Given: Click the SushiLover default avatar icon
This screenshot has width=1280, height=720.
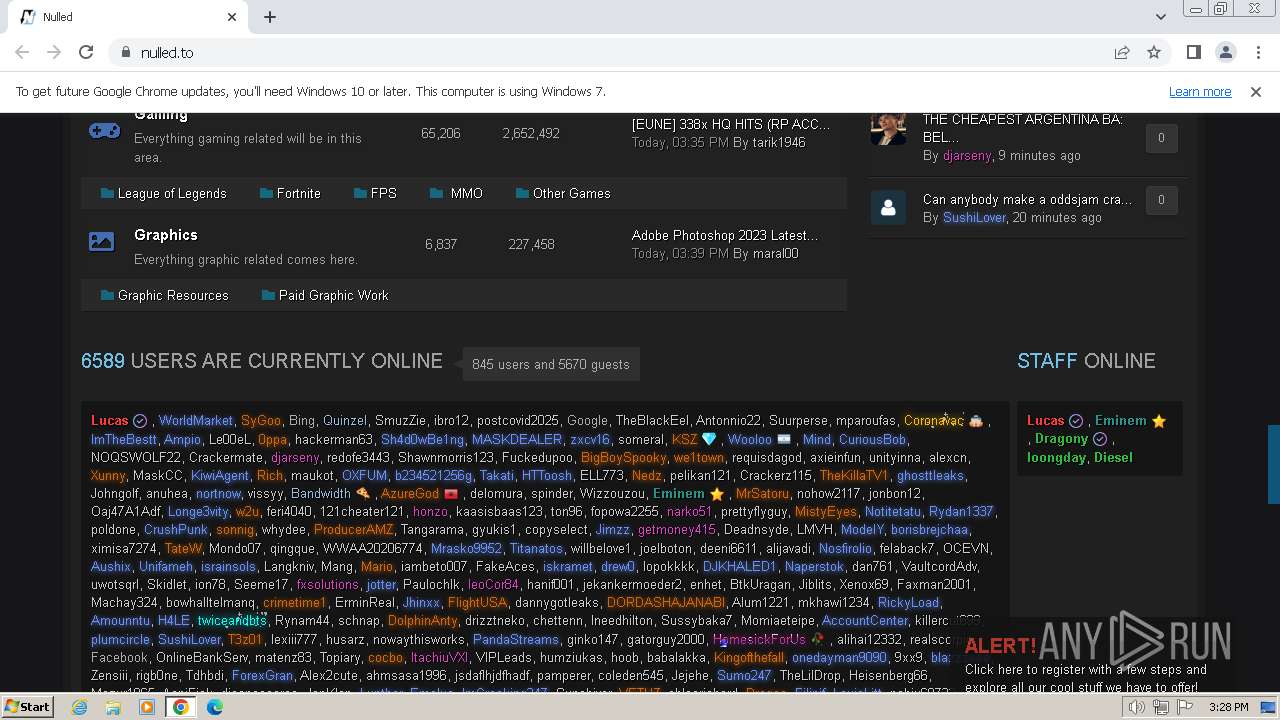Looking at the screenshot, I should pos(888,208).
